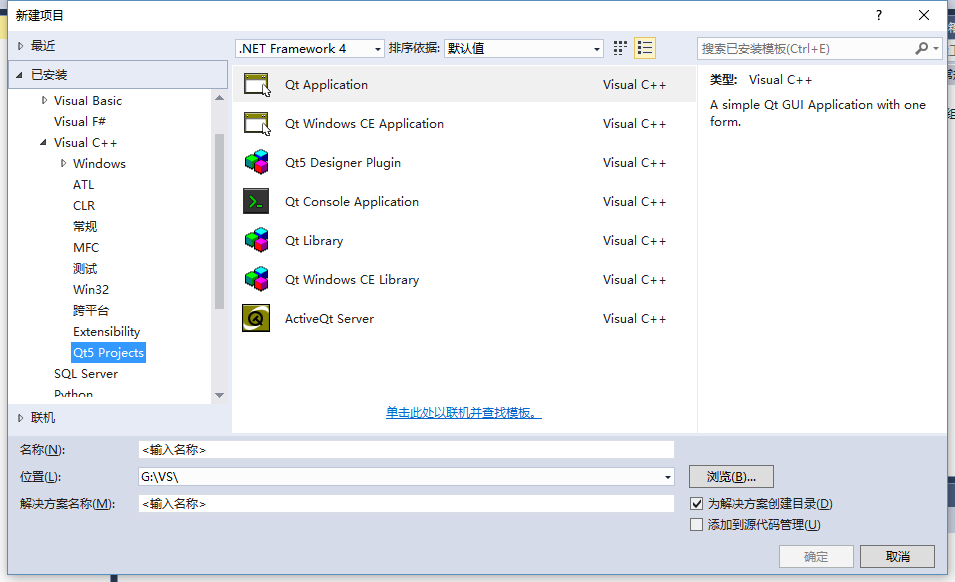955x582 pixels.
Task: Toggle 为解决方案创建目录 checkbox
Action: coord(697,504)
